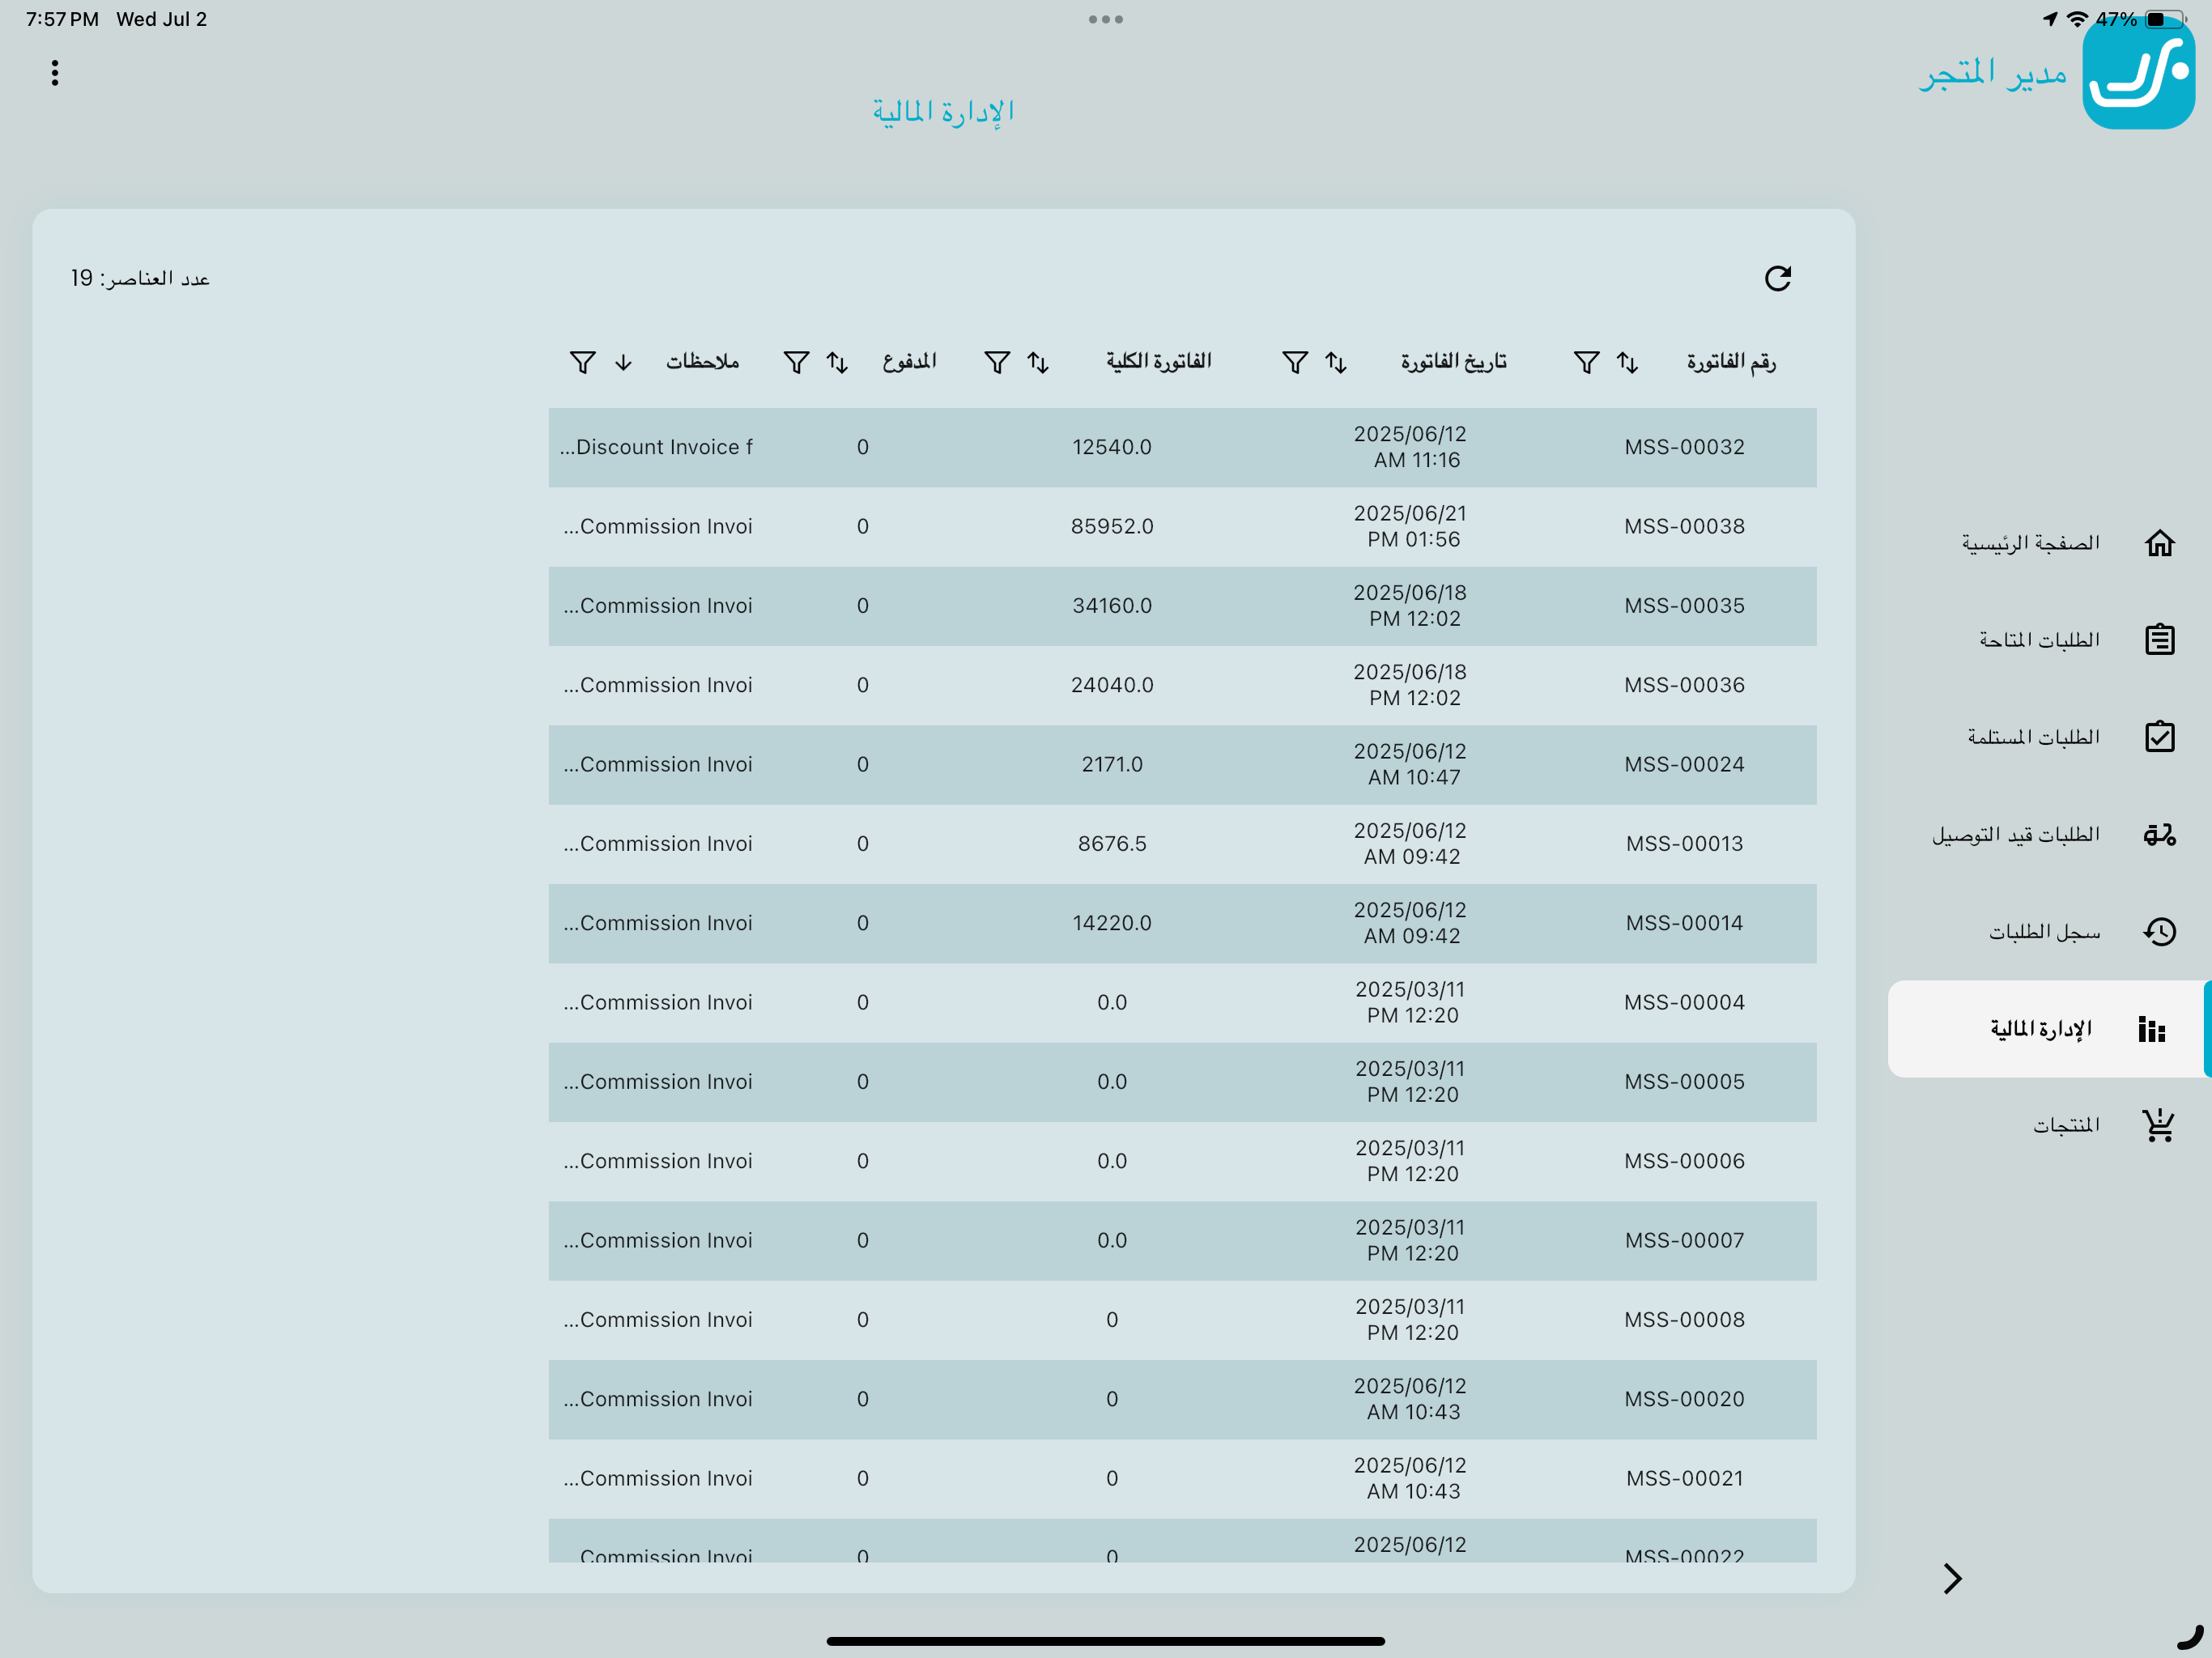
Task: Filter the رقم الفاتورة column
Action: point(1586,362)
